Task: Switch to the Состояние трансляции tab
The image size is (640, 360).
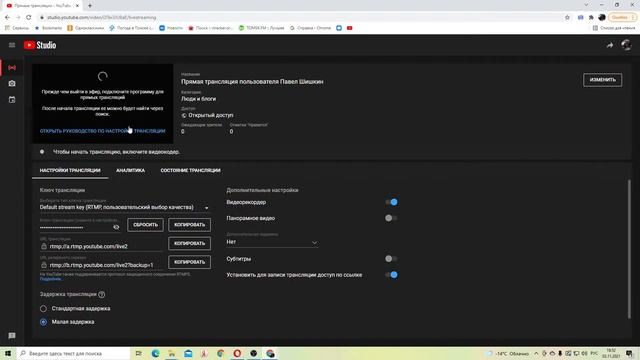Action: click(190, 170)
